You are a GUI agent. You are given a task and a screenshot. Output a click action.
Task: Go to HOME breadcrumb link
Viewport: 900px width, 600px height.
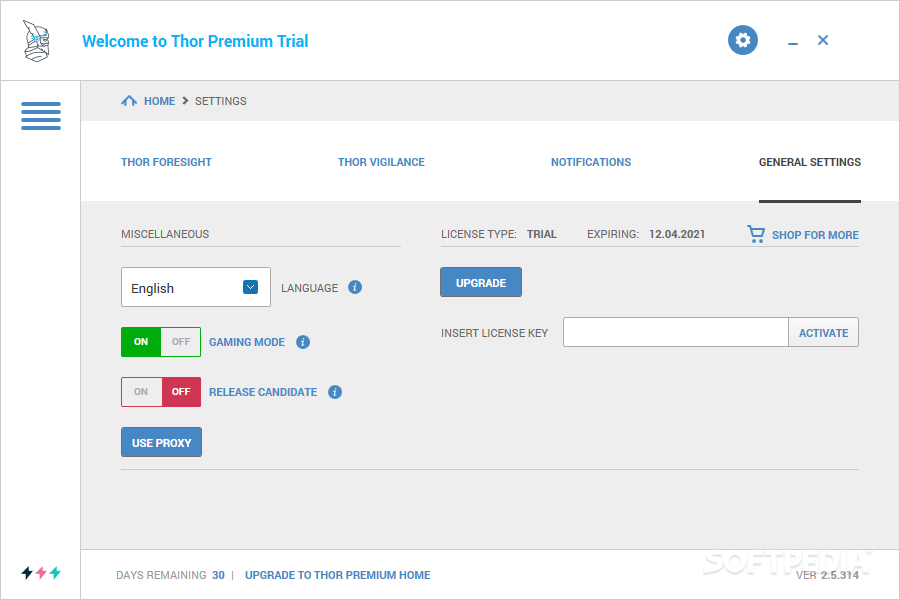[x=160, y=101]
